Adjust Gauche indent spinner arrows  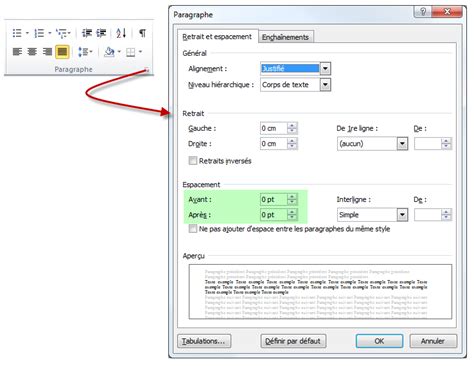[292, 128]
